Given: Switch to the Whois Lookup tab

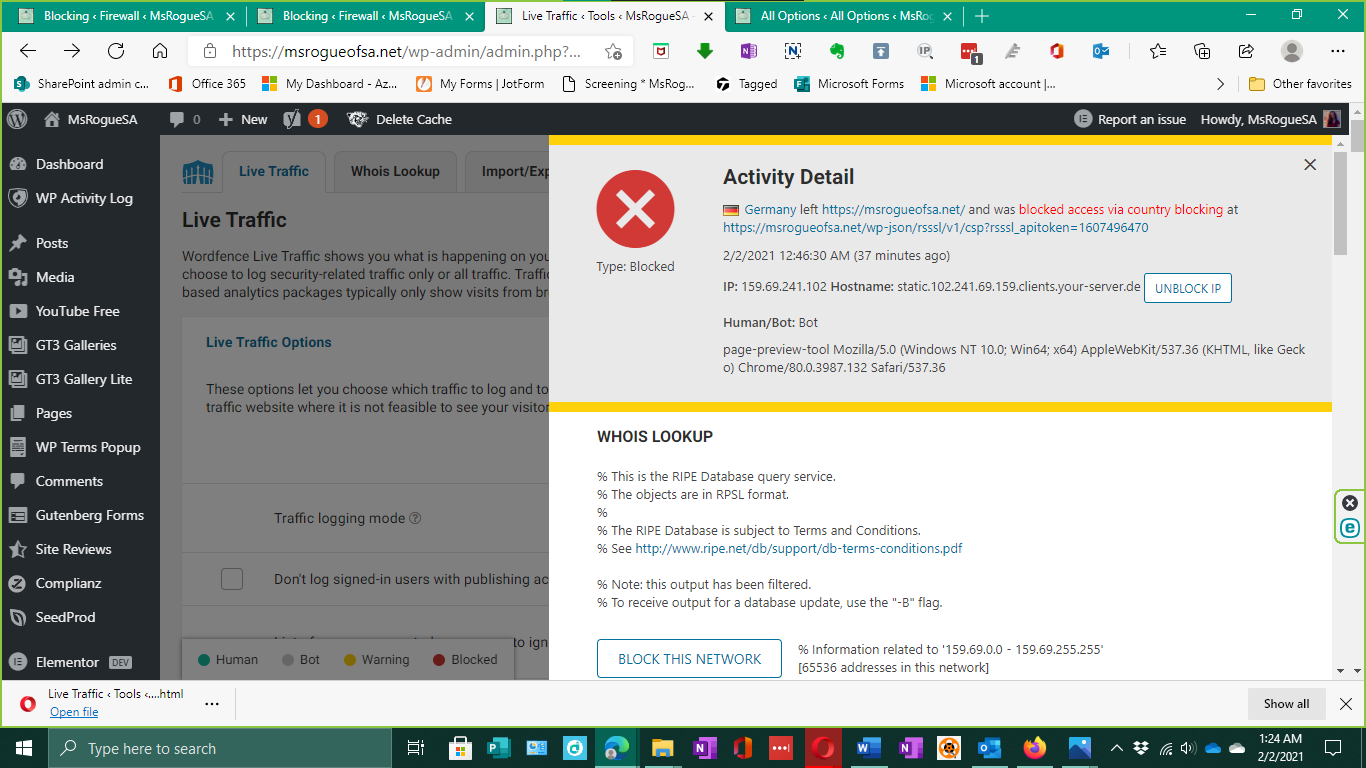Looking at the screenshot, I should [395, 171].
